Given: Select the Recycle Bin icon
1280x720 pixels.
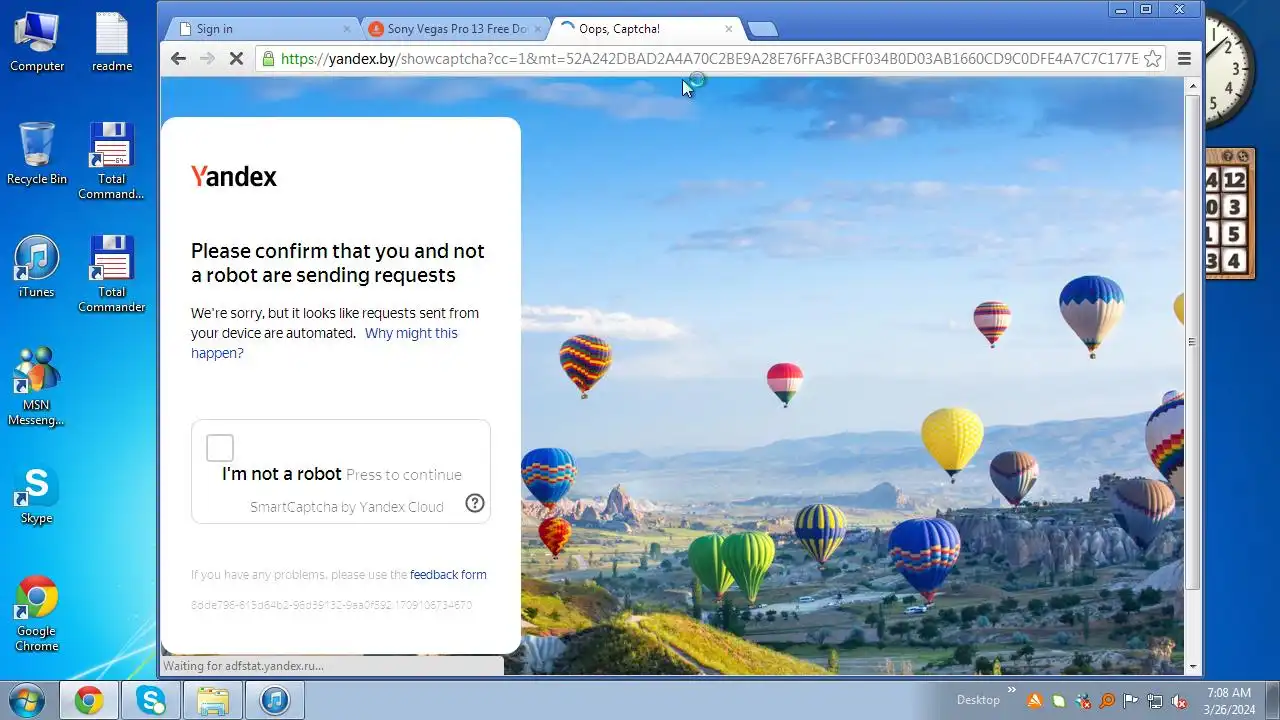Looking at the screenshot, I should pyautogui.click(x=37, y=154).
